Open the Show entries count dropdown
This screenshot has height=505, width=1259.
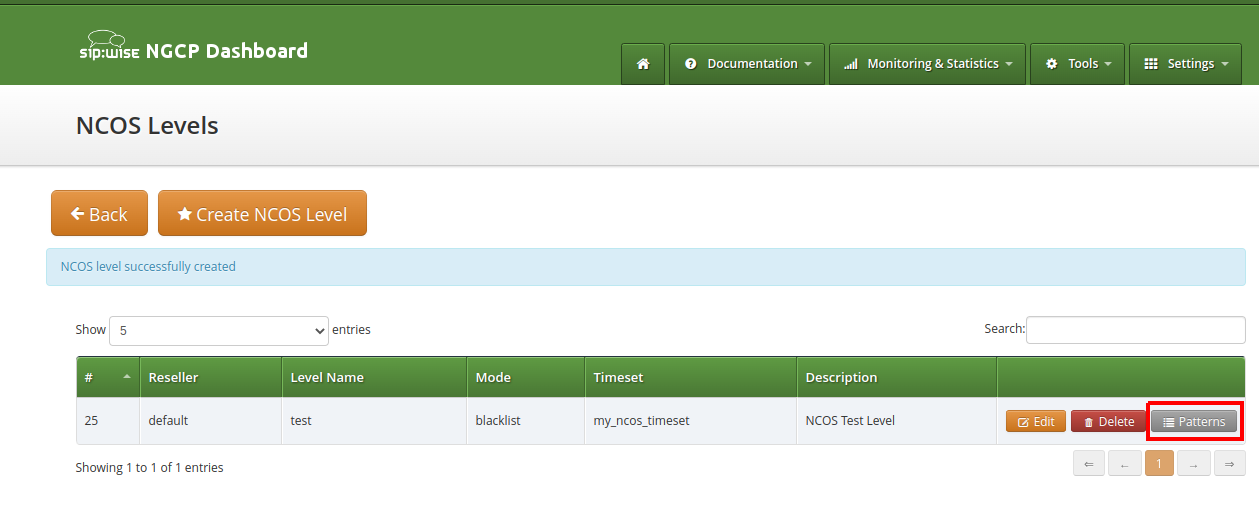click(219, 330)
